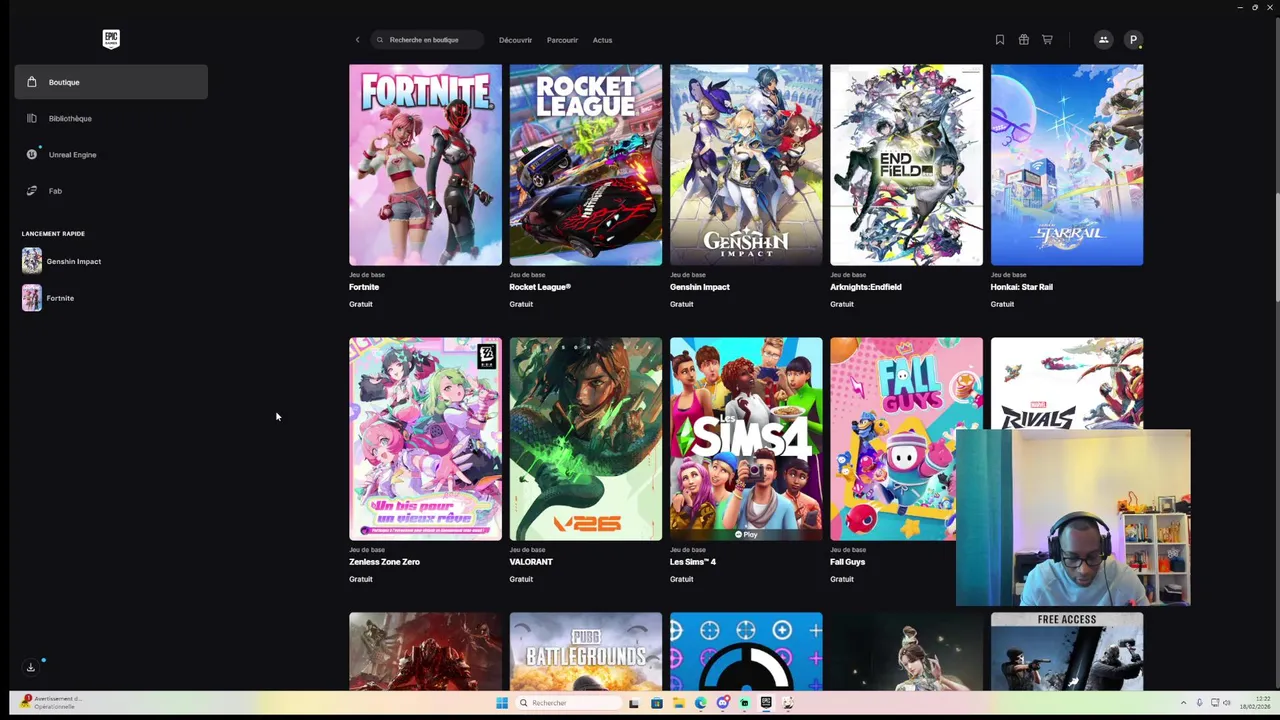
Task: Open the Genshin Impact game cover
Action: tap(746, 165)
